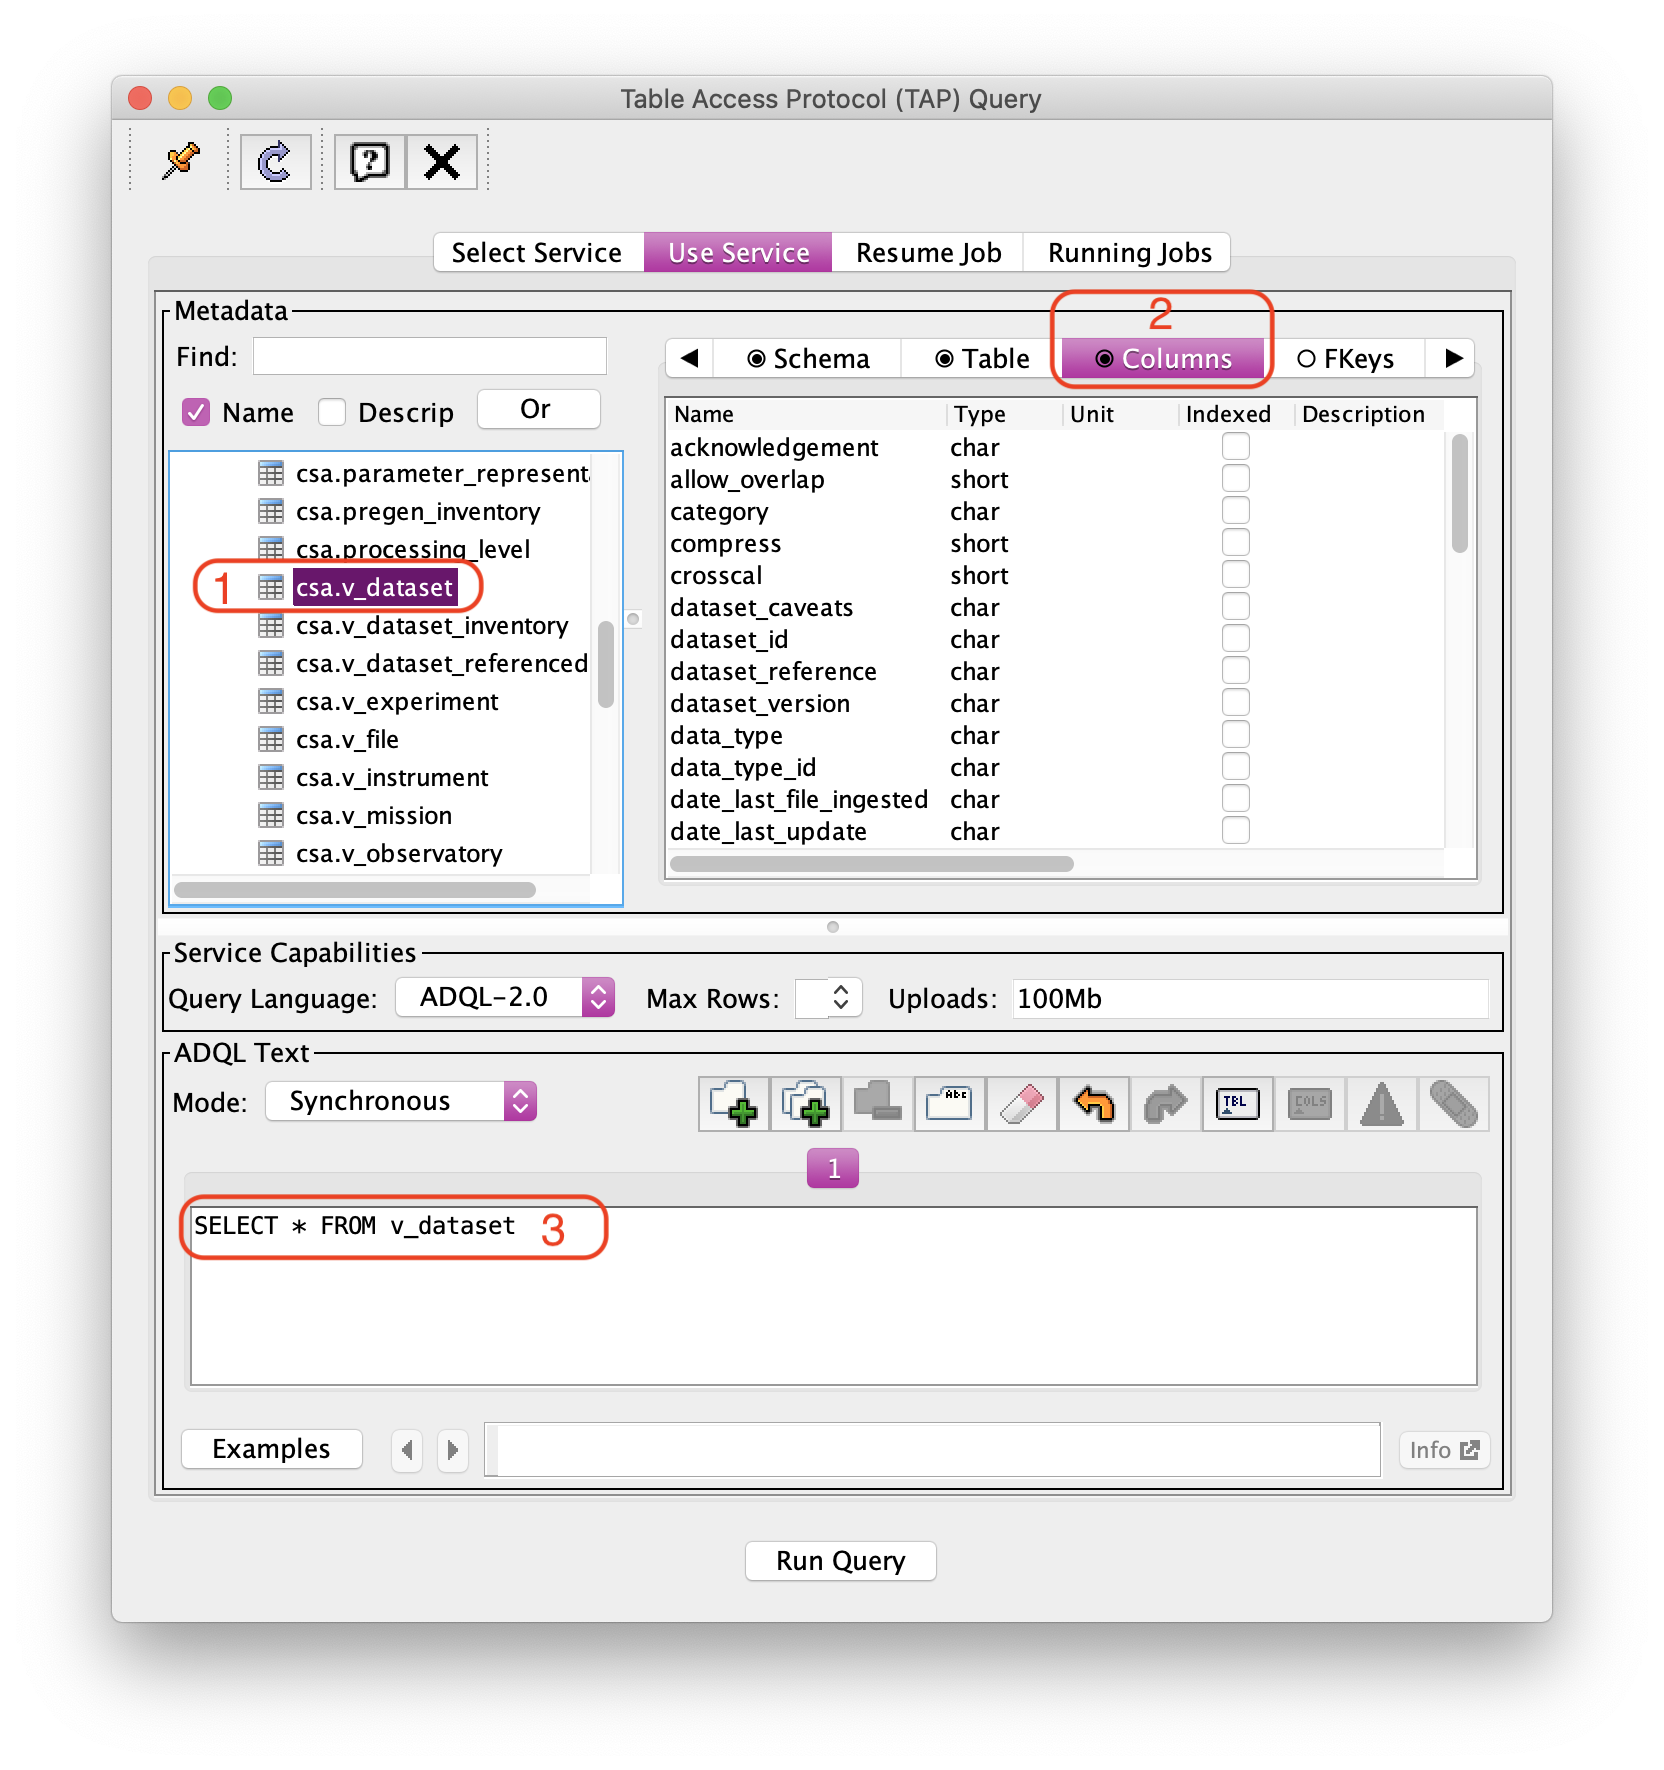Click the table icon next to csa.v_mission
1664x1770 pixels.
point(271,815)
